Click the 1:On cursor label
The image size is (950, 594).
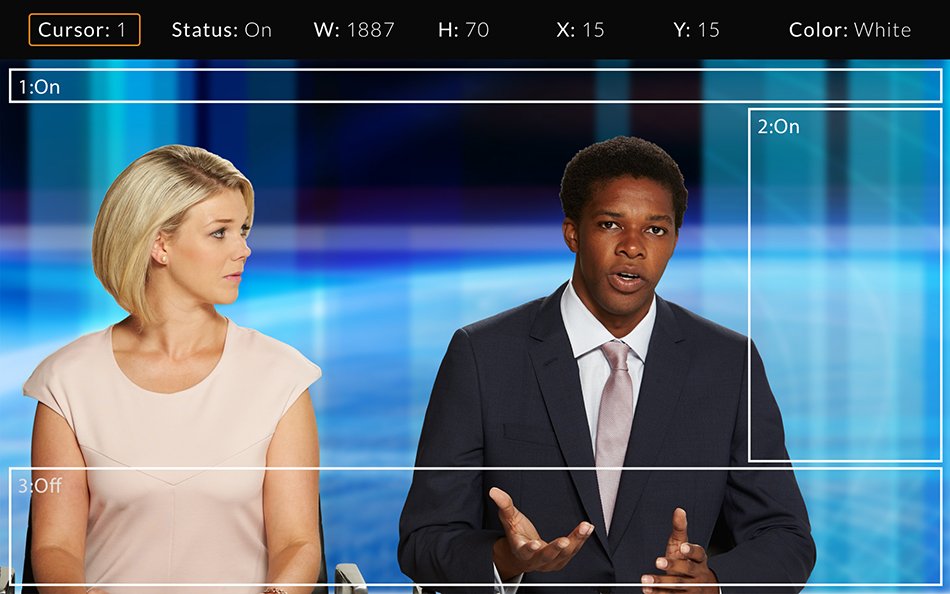39,87
